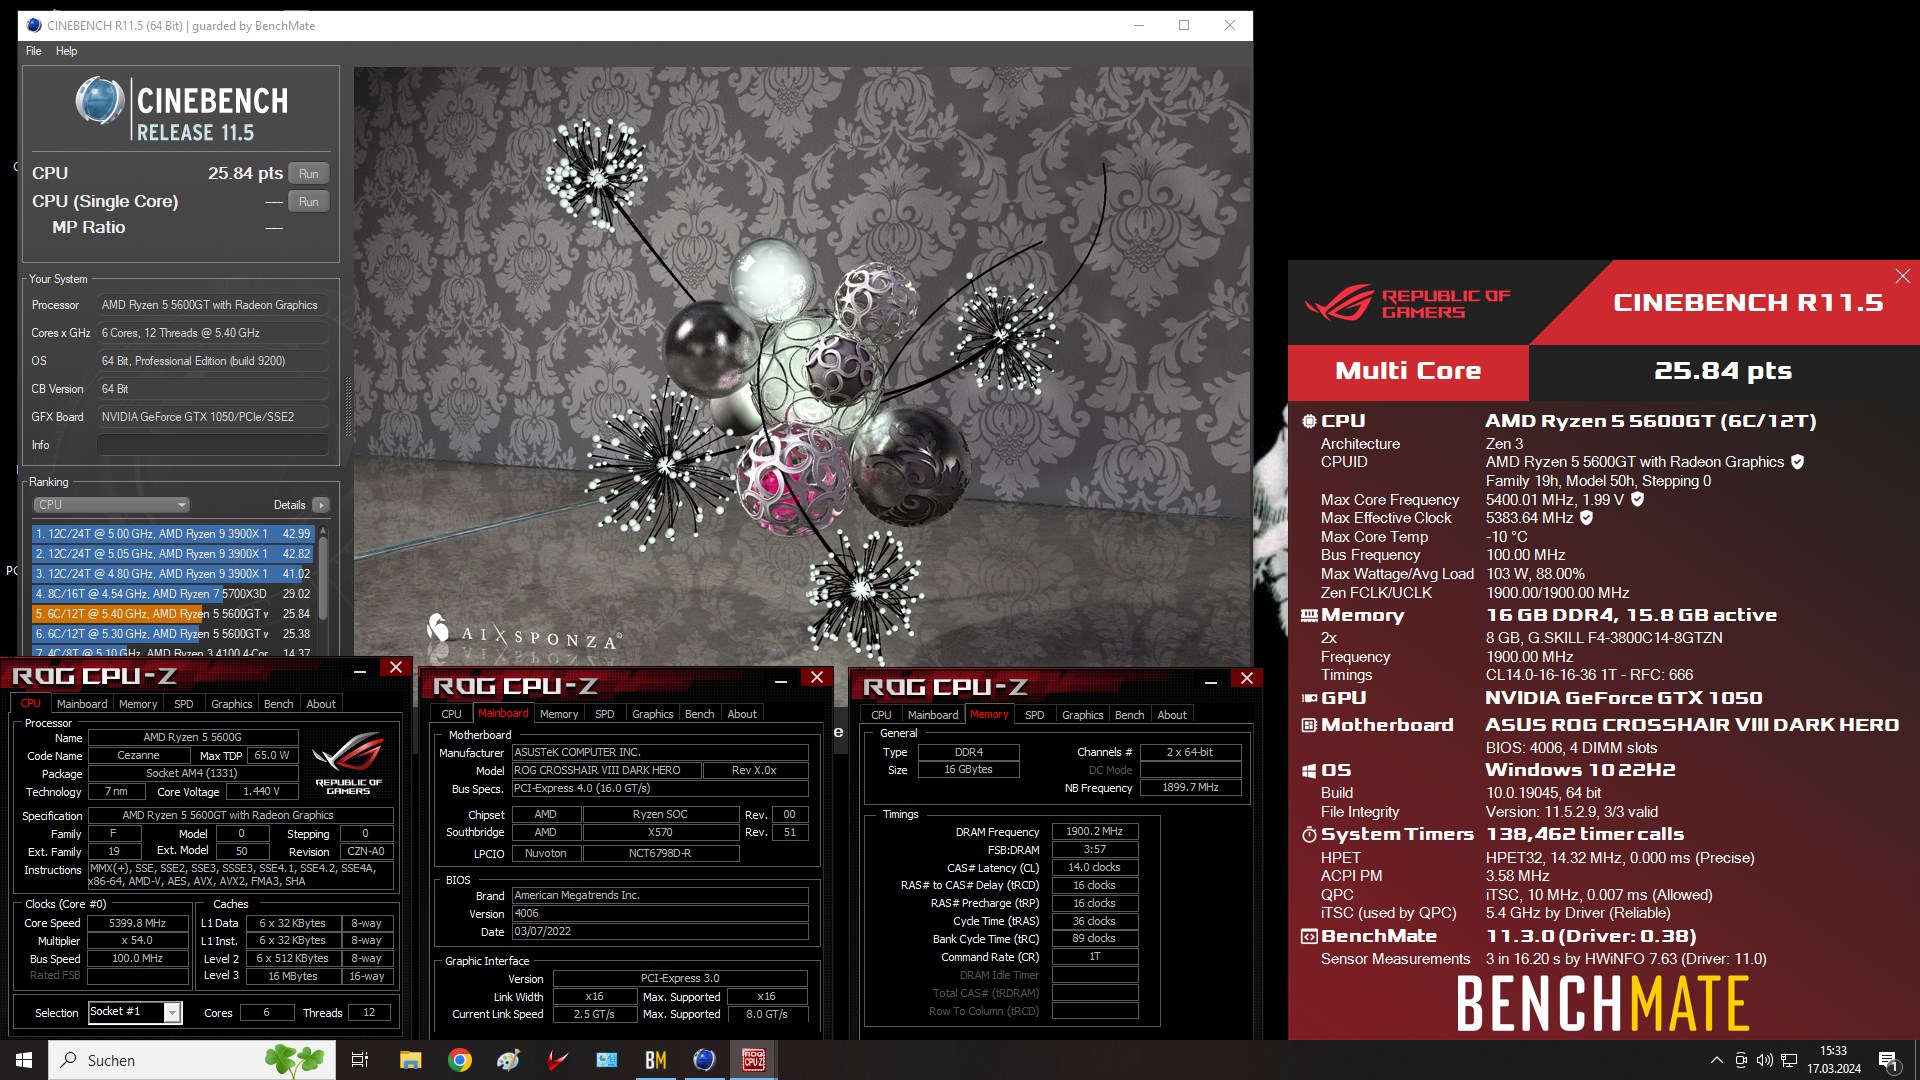Select ranking entry 1 Ryzen 9 3900X 42.99
The width and height of the screenshot is (1920, 1080).
coord(173,534)
